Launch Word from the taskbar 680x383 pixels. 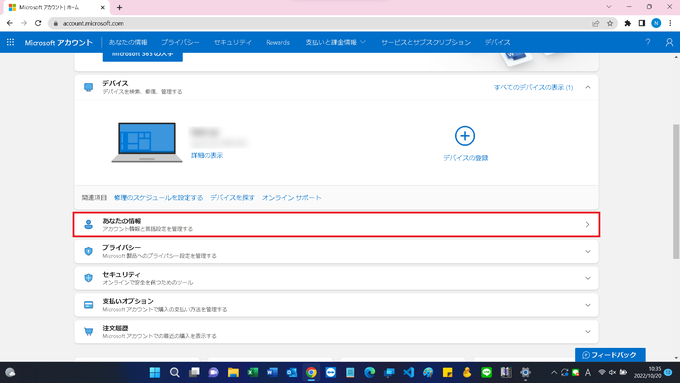pyautogui.click(x=272, y=372)
